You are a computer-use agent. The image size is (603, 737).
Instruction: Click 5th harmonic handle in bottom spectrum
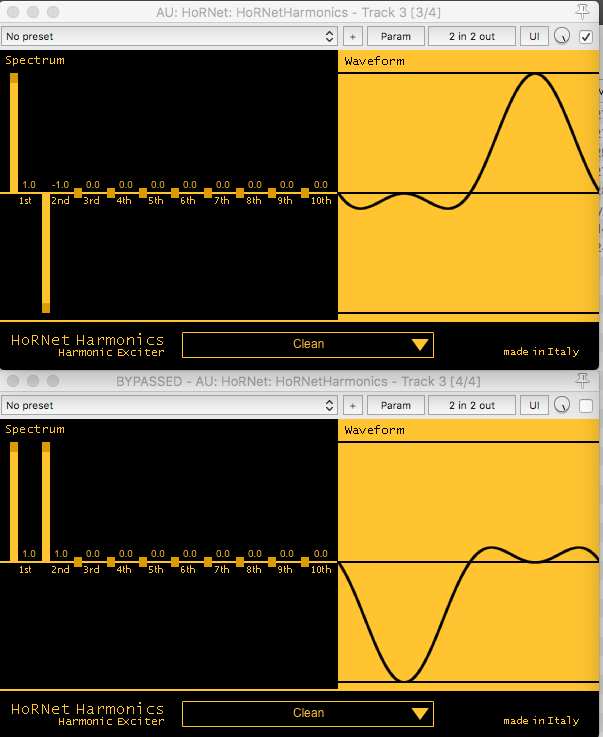(143, 562)
